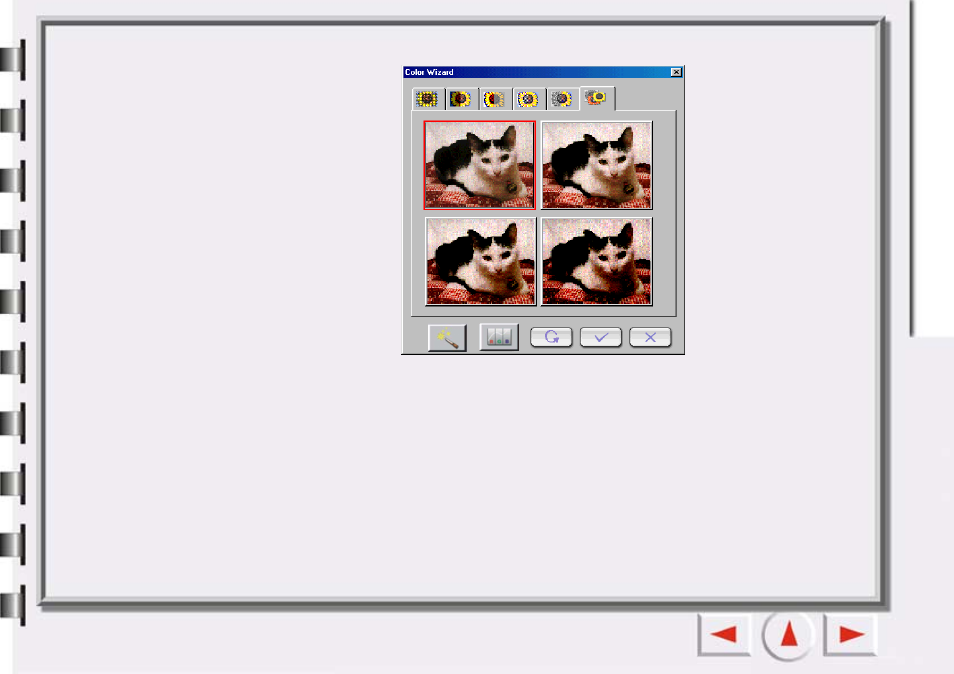The height and width of the screenshot is (674, 954).
Task: Go up with the round red arrow button
Action: click(789, 634)
